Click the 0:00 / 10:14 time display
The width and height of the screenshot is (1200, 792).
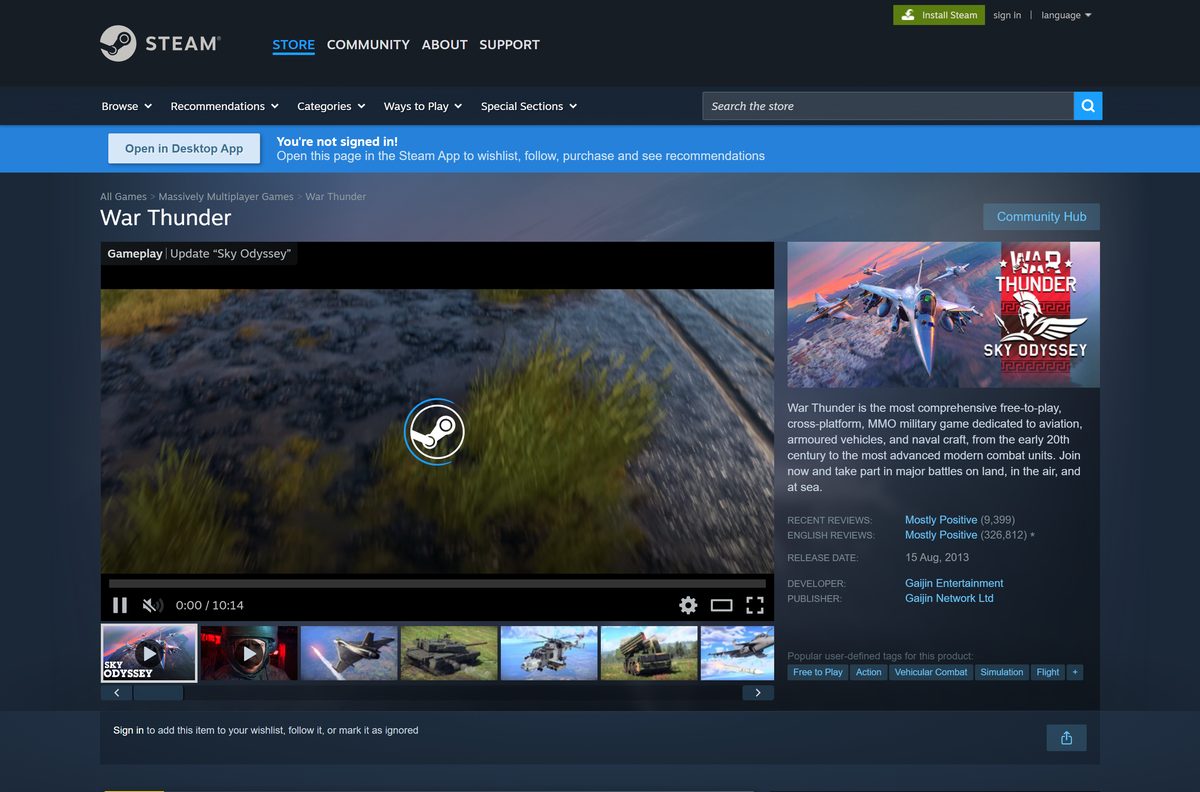point(209,605)
